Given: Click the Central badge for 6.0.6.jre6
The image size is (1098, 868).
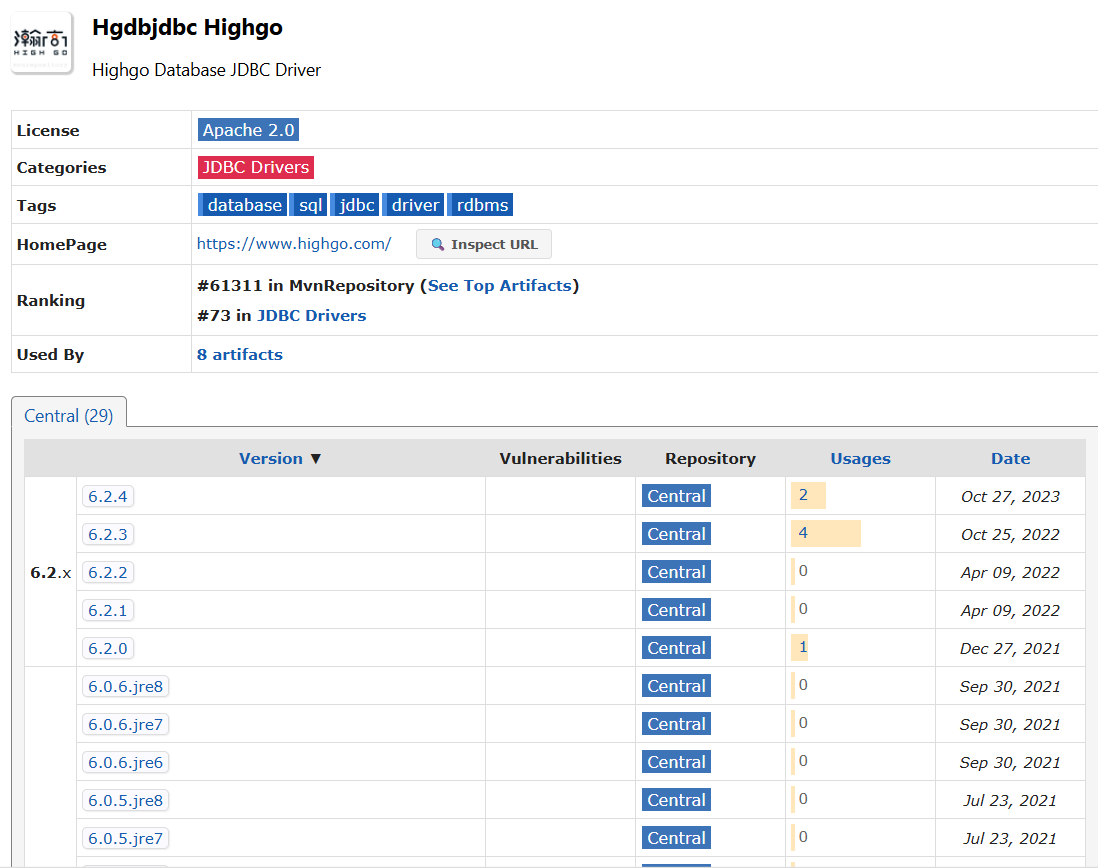Looking at the screenshot, I should (x=676, y=762).
